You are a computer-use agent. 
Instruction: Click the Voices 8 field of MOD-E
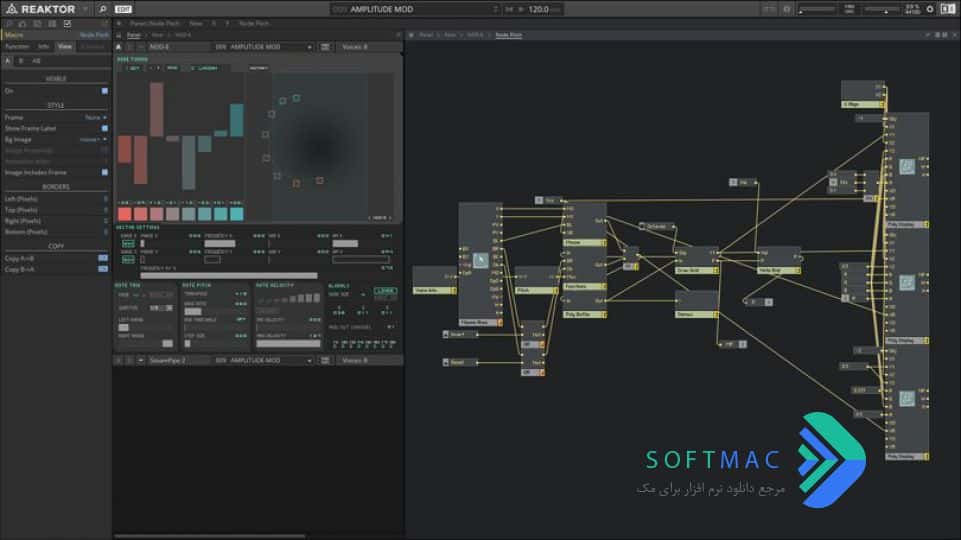pyautogui.click(x=368, y=47)
